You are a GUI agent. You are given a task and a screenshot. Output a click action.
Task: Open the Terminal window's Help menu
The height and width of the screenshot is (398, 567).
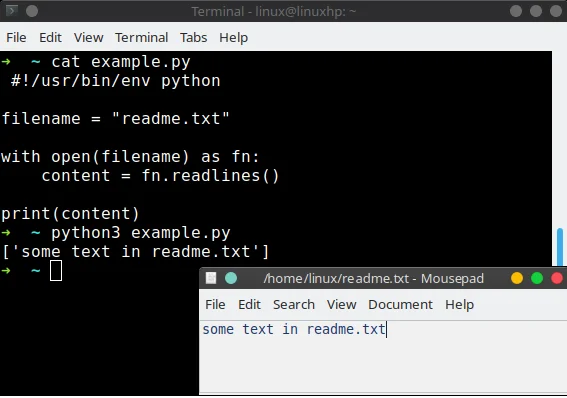233,38
